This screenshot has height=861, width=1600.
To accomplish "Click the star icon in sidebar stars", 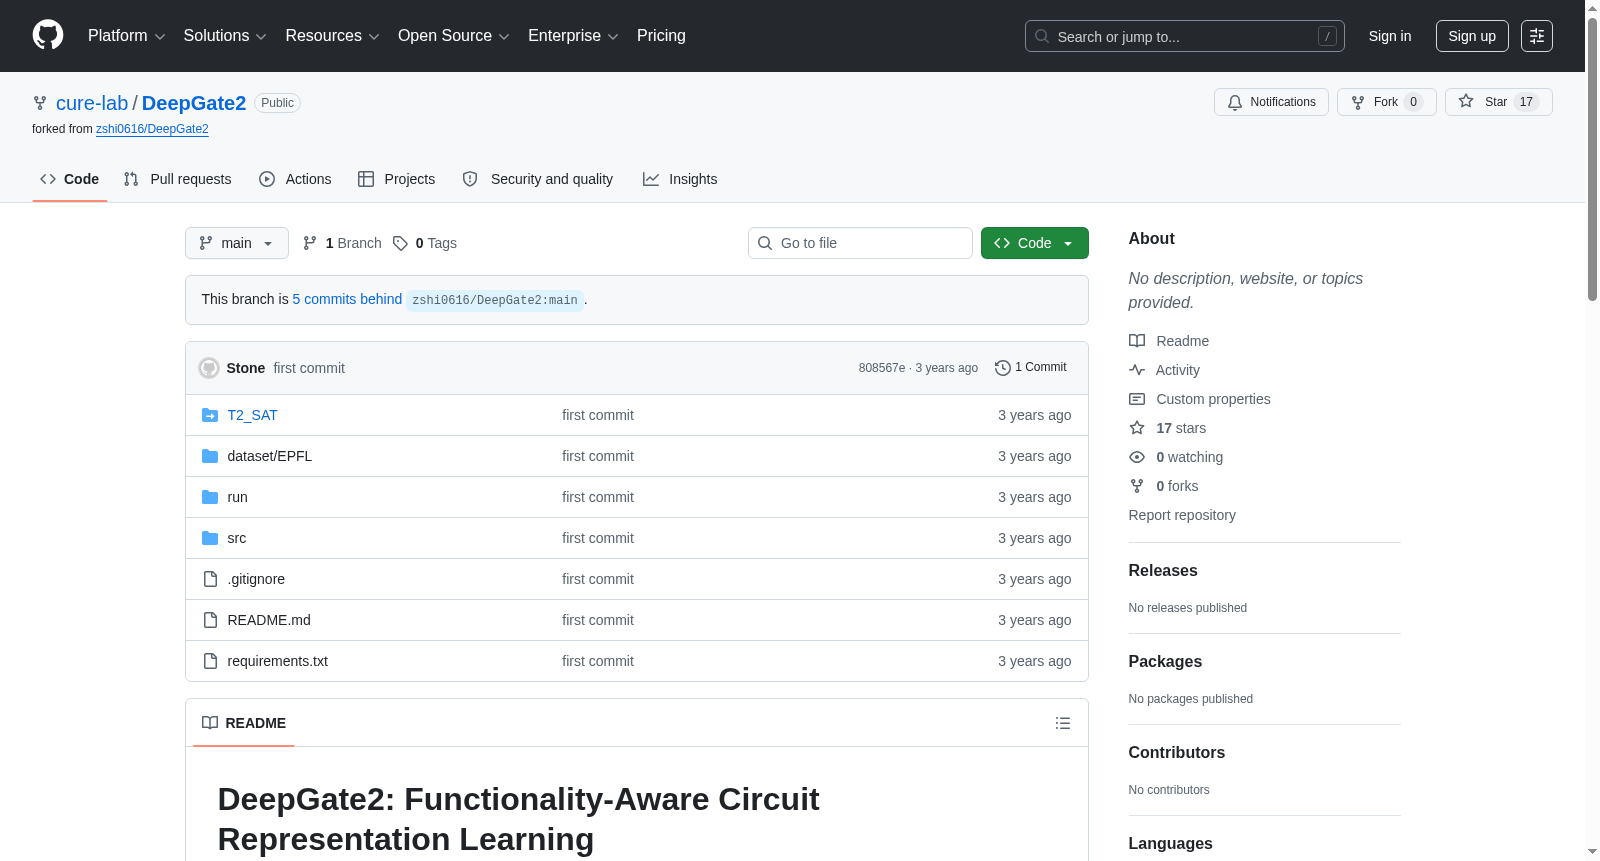I will coord(1137,428).
